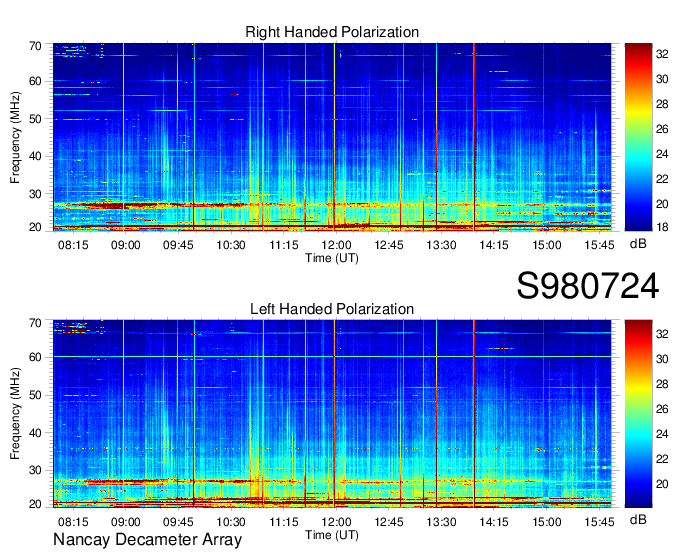Click the 13:30 tick on the bottom time axis

(441, 522)
